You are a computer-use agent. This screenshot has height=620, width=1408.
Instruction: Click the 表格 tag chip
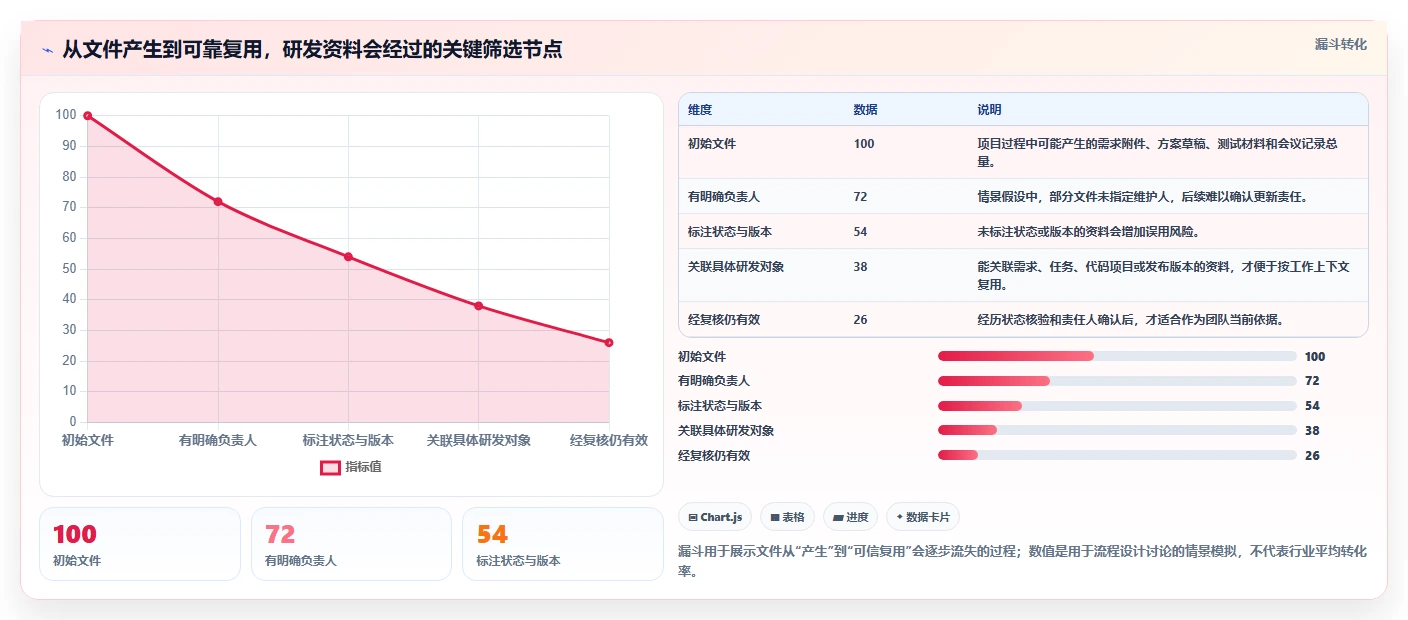(x=788, y=517)
